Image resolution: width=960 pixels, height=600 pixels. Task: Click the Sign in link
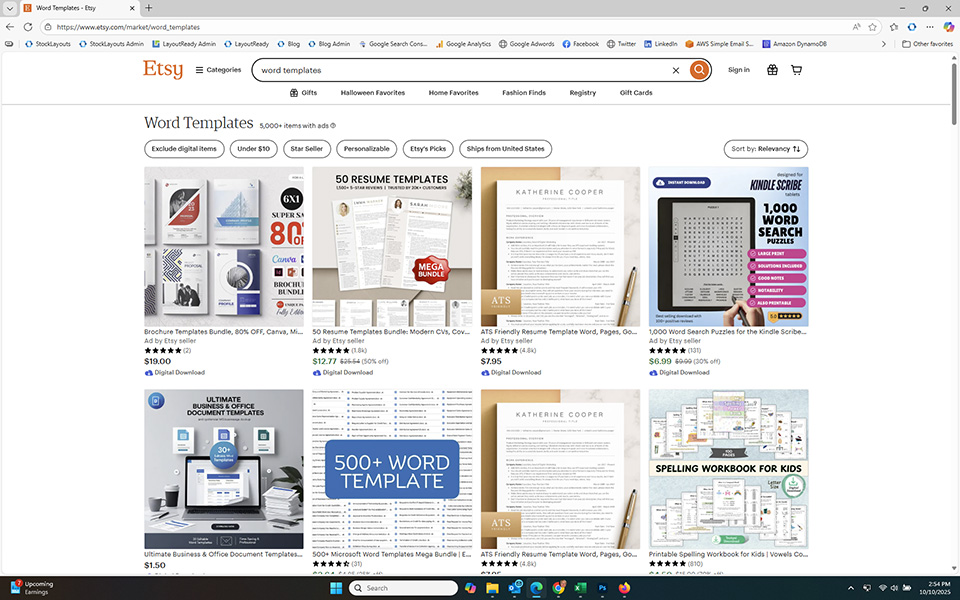pos(738,70)
